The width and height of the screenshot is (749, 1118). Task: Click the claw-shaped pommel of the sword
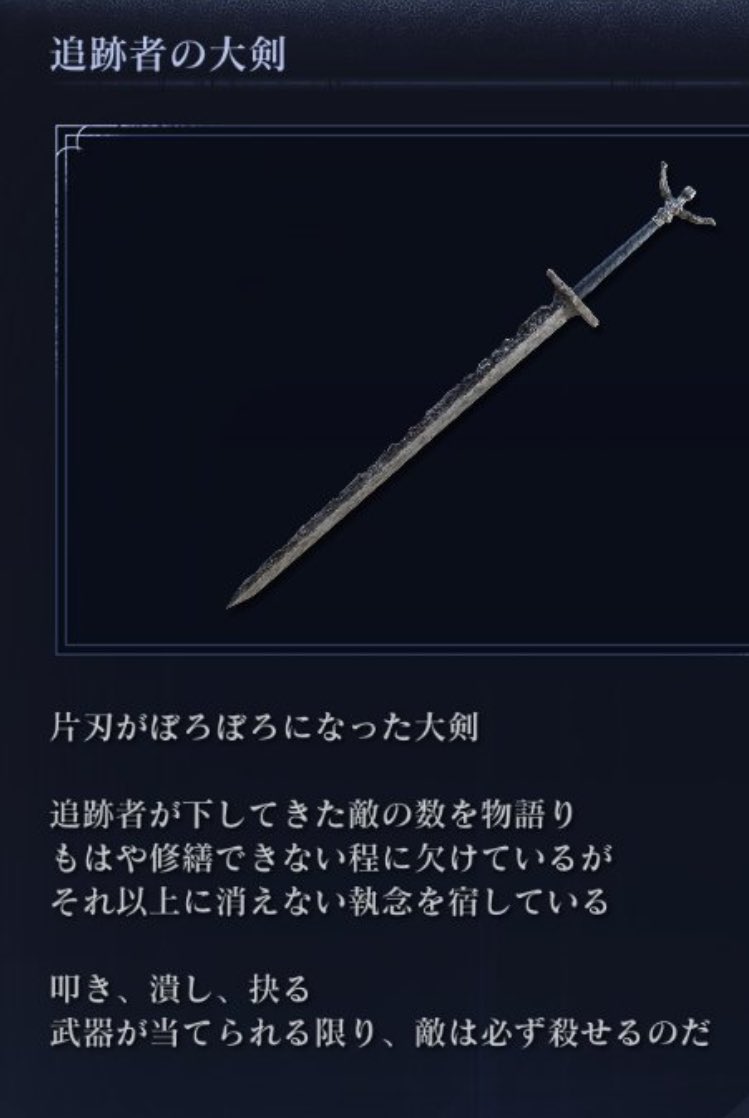683,200
